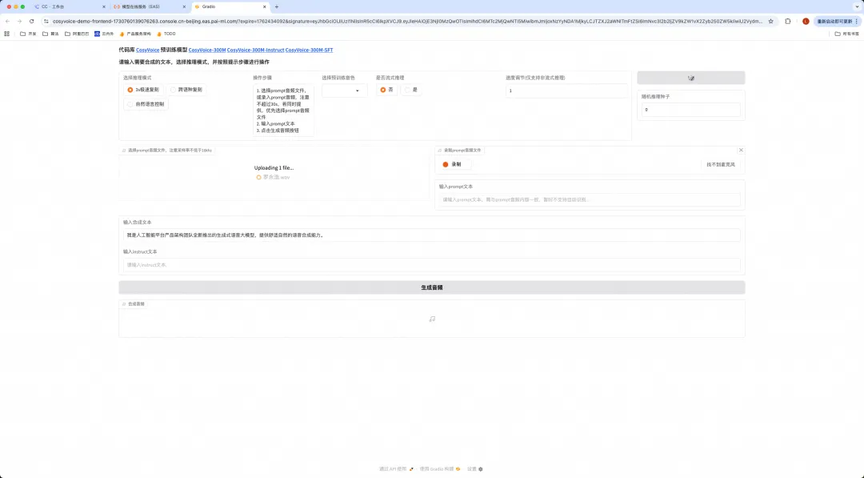Reload the page
This screenshot has width=864, height=478.
click(31, 21)
